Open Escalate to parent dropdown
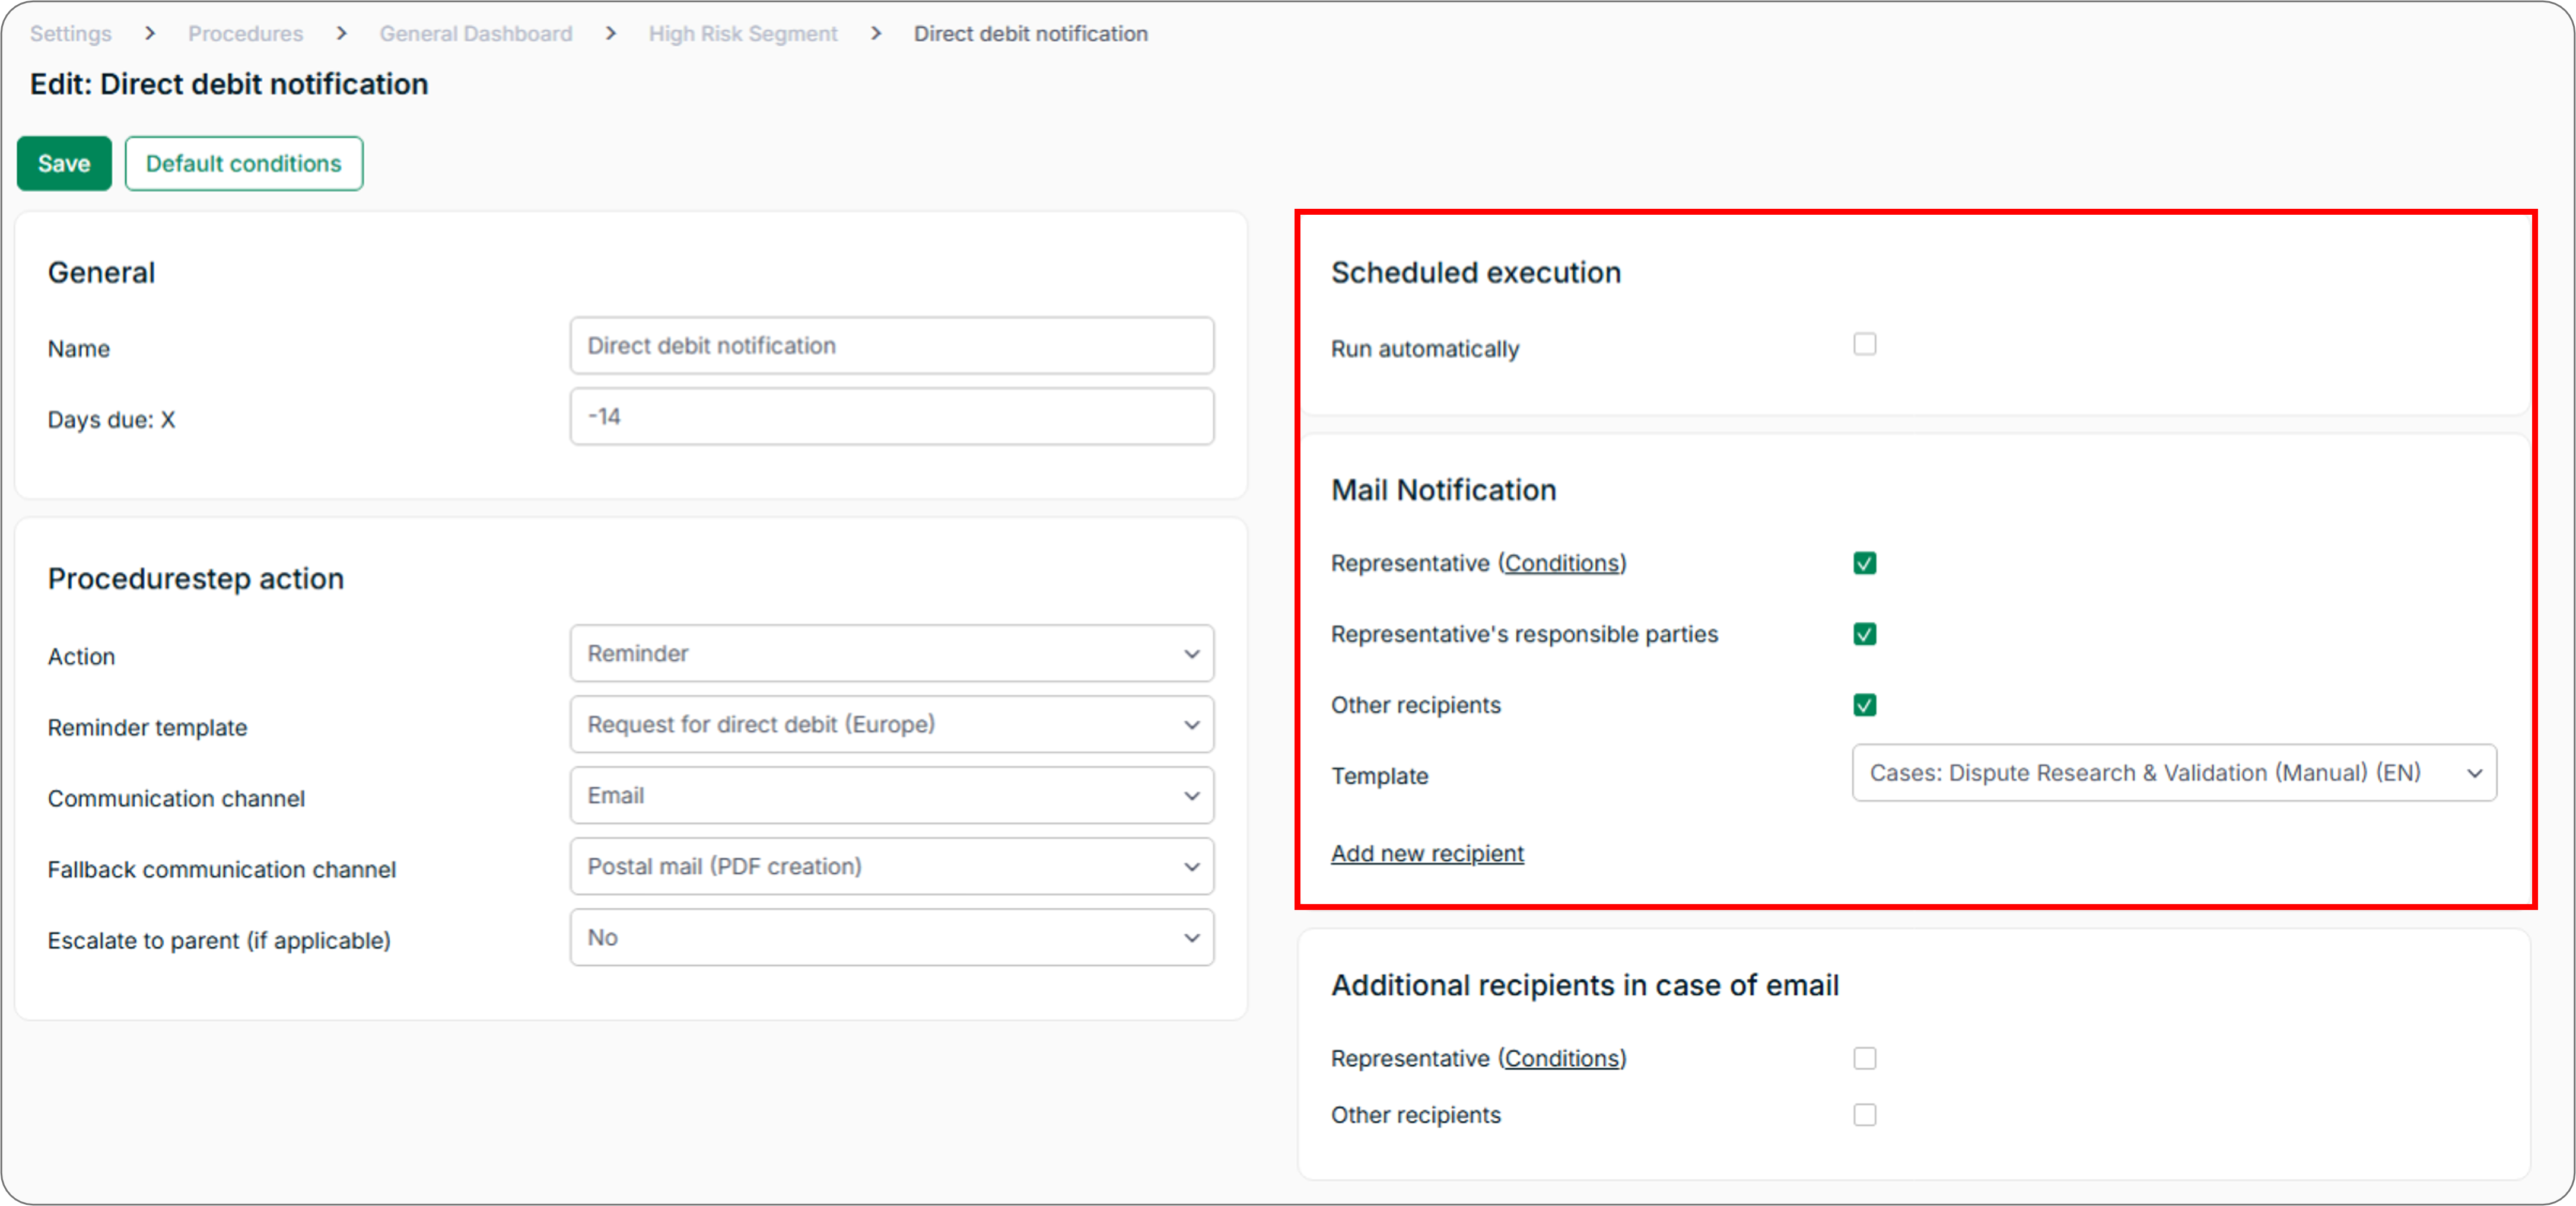 pyautogui.click(x=891, y=938)
